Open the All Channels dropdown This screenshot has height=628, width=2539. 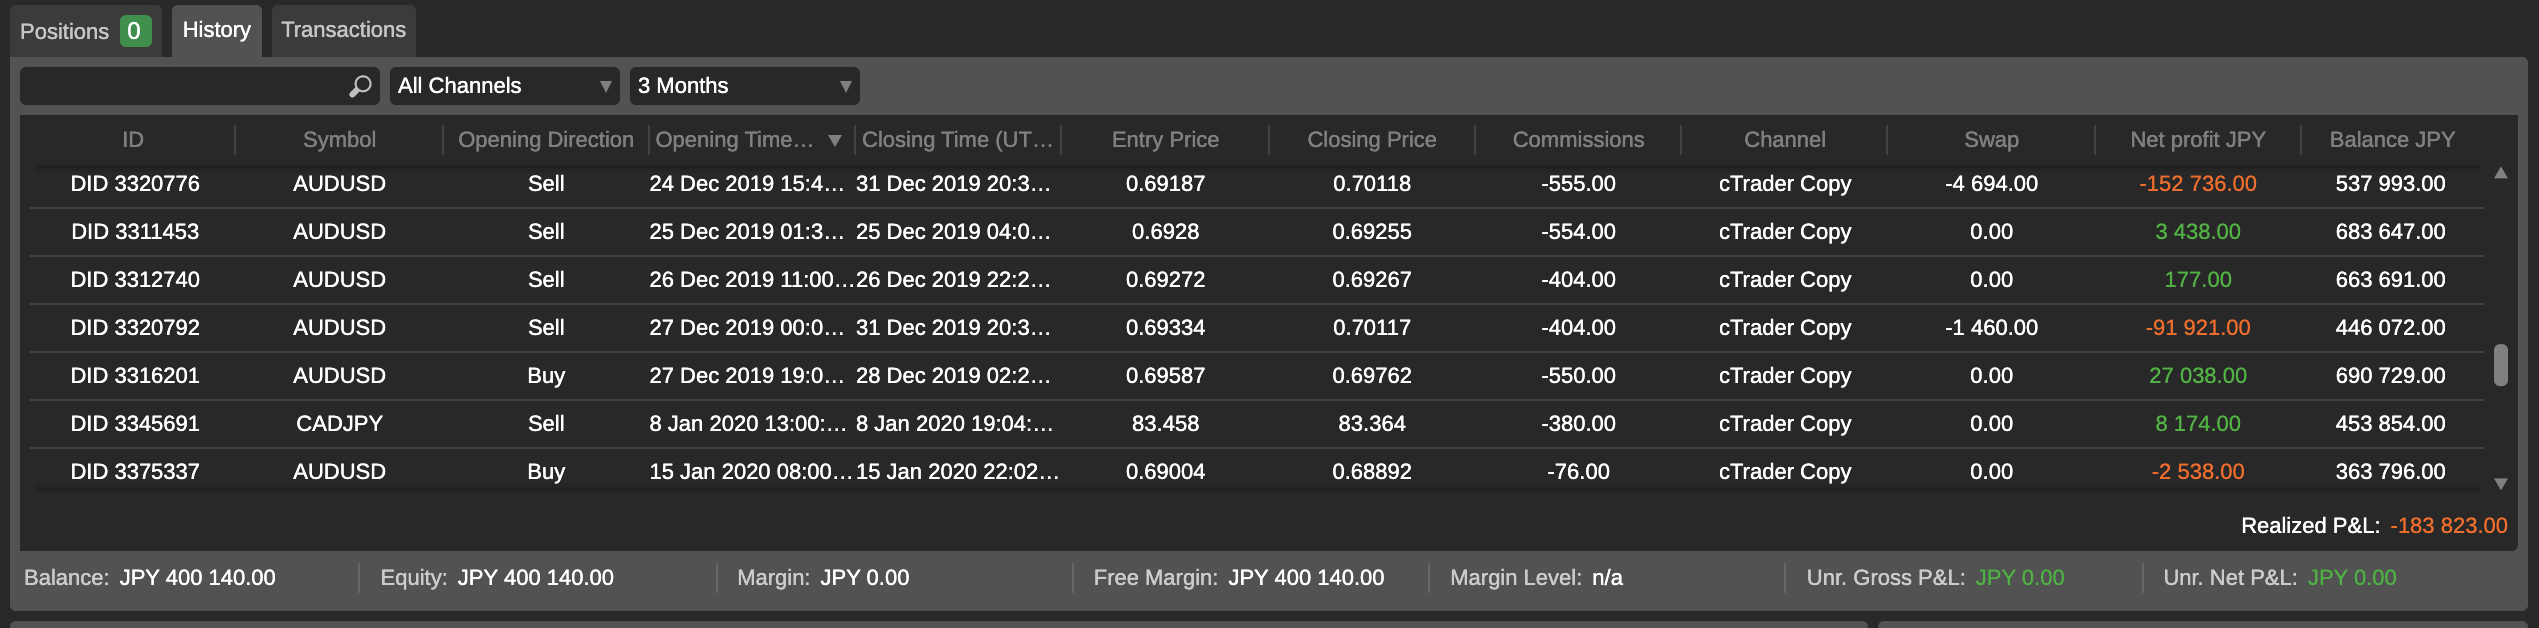coord(504,86)
